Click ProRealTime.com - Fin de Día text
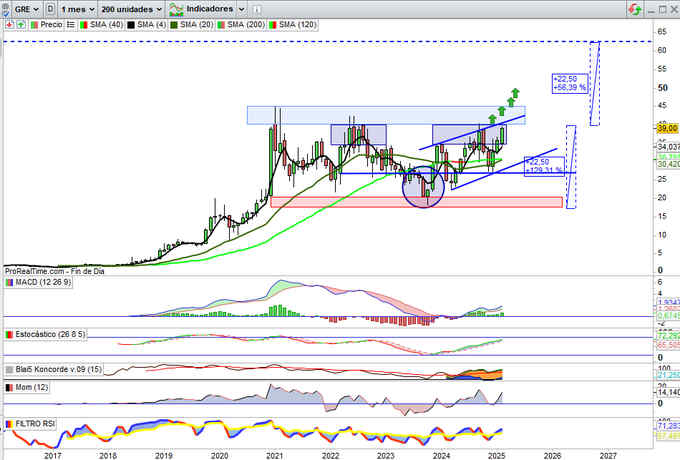The image size is (680, 460). (x=55, y=271)
